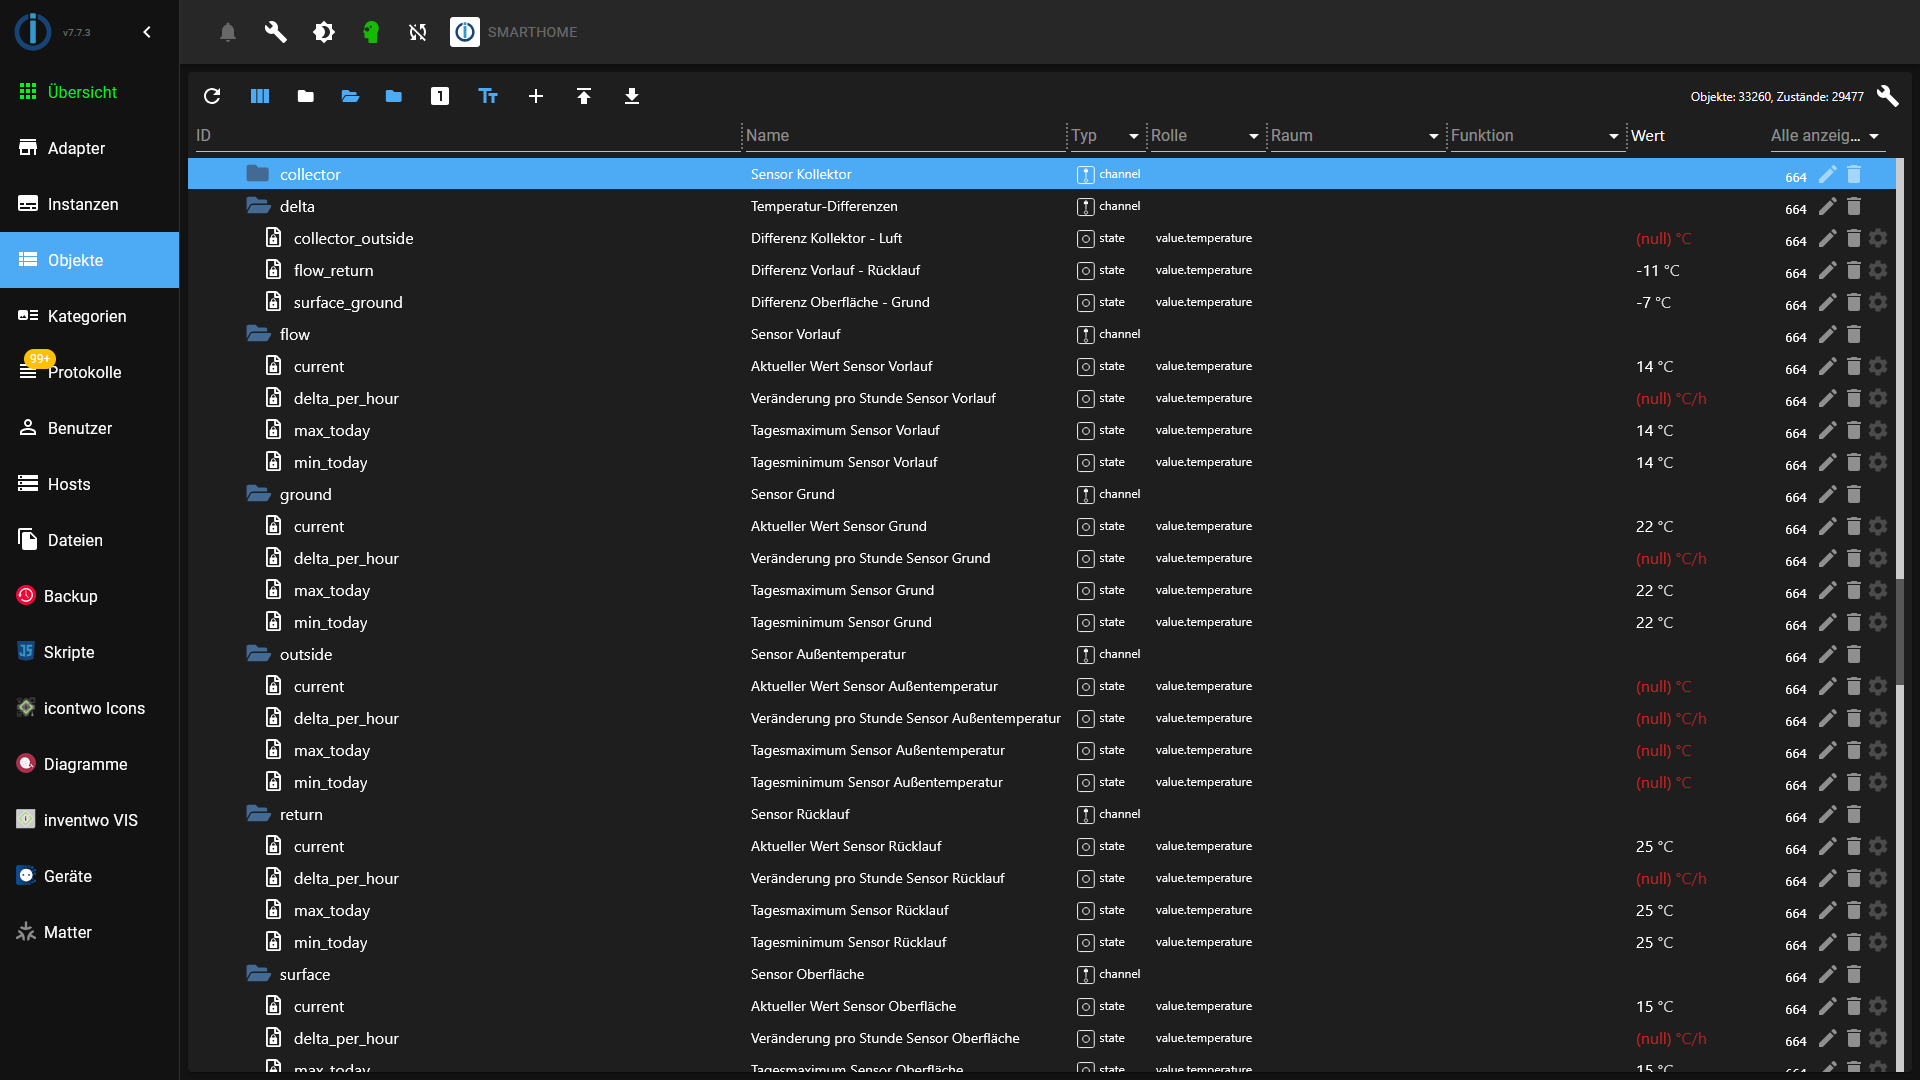Collapse the delta folder in the tree
Screen dimensions: 1920x1080
pos(259,206)
